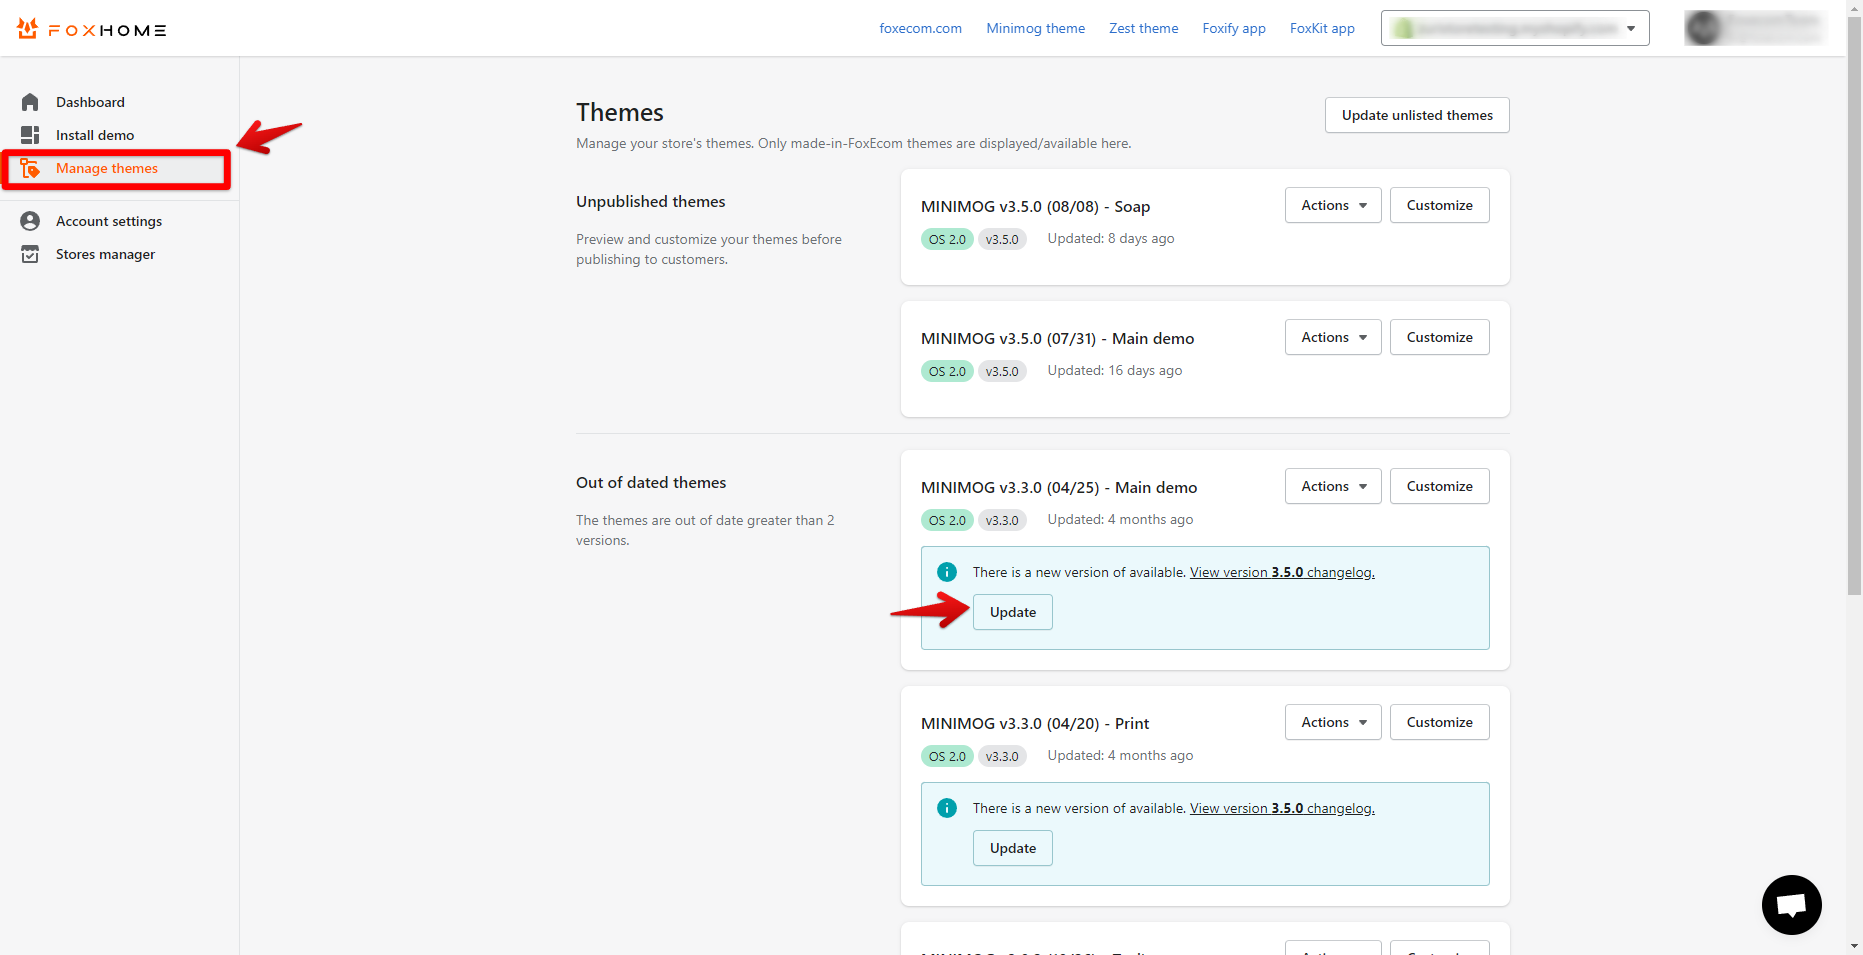
Task: Open the foxecom.com link
Action: 920,28
